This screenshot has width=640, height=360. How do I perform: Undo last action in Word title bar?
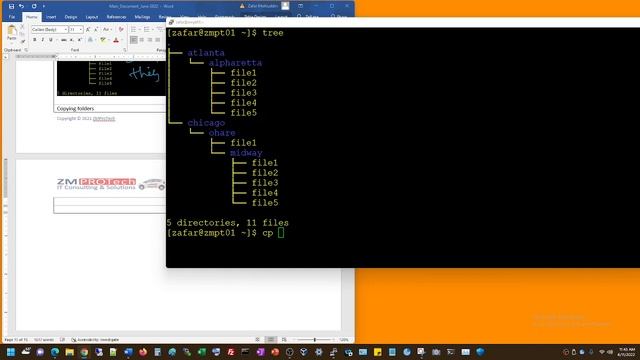pyautogui.click(x=21, y=6)
